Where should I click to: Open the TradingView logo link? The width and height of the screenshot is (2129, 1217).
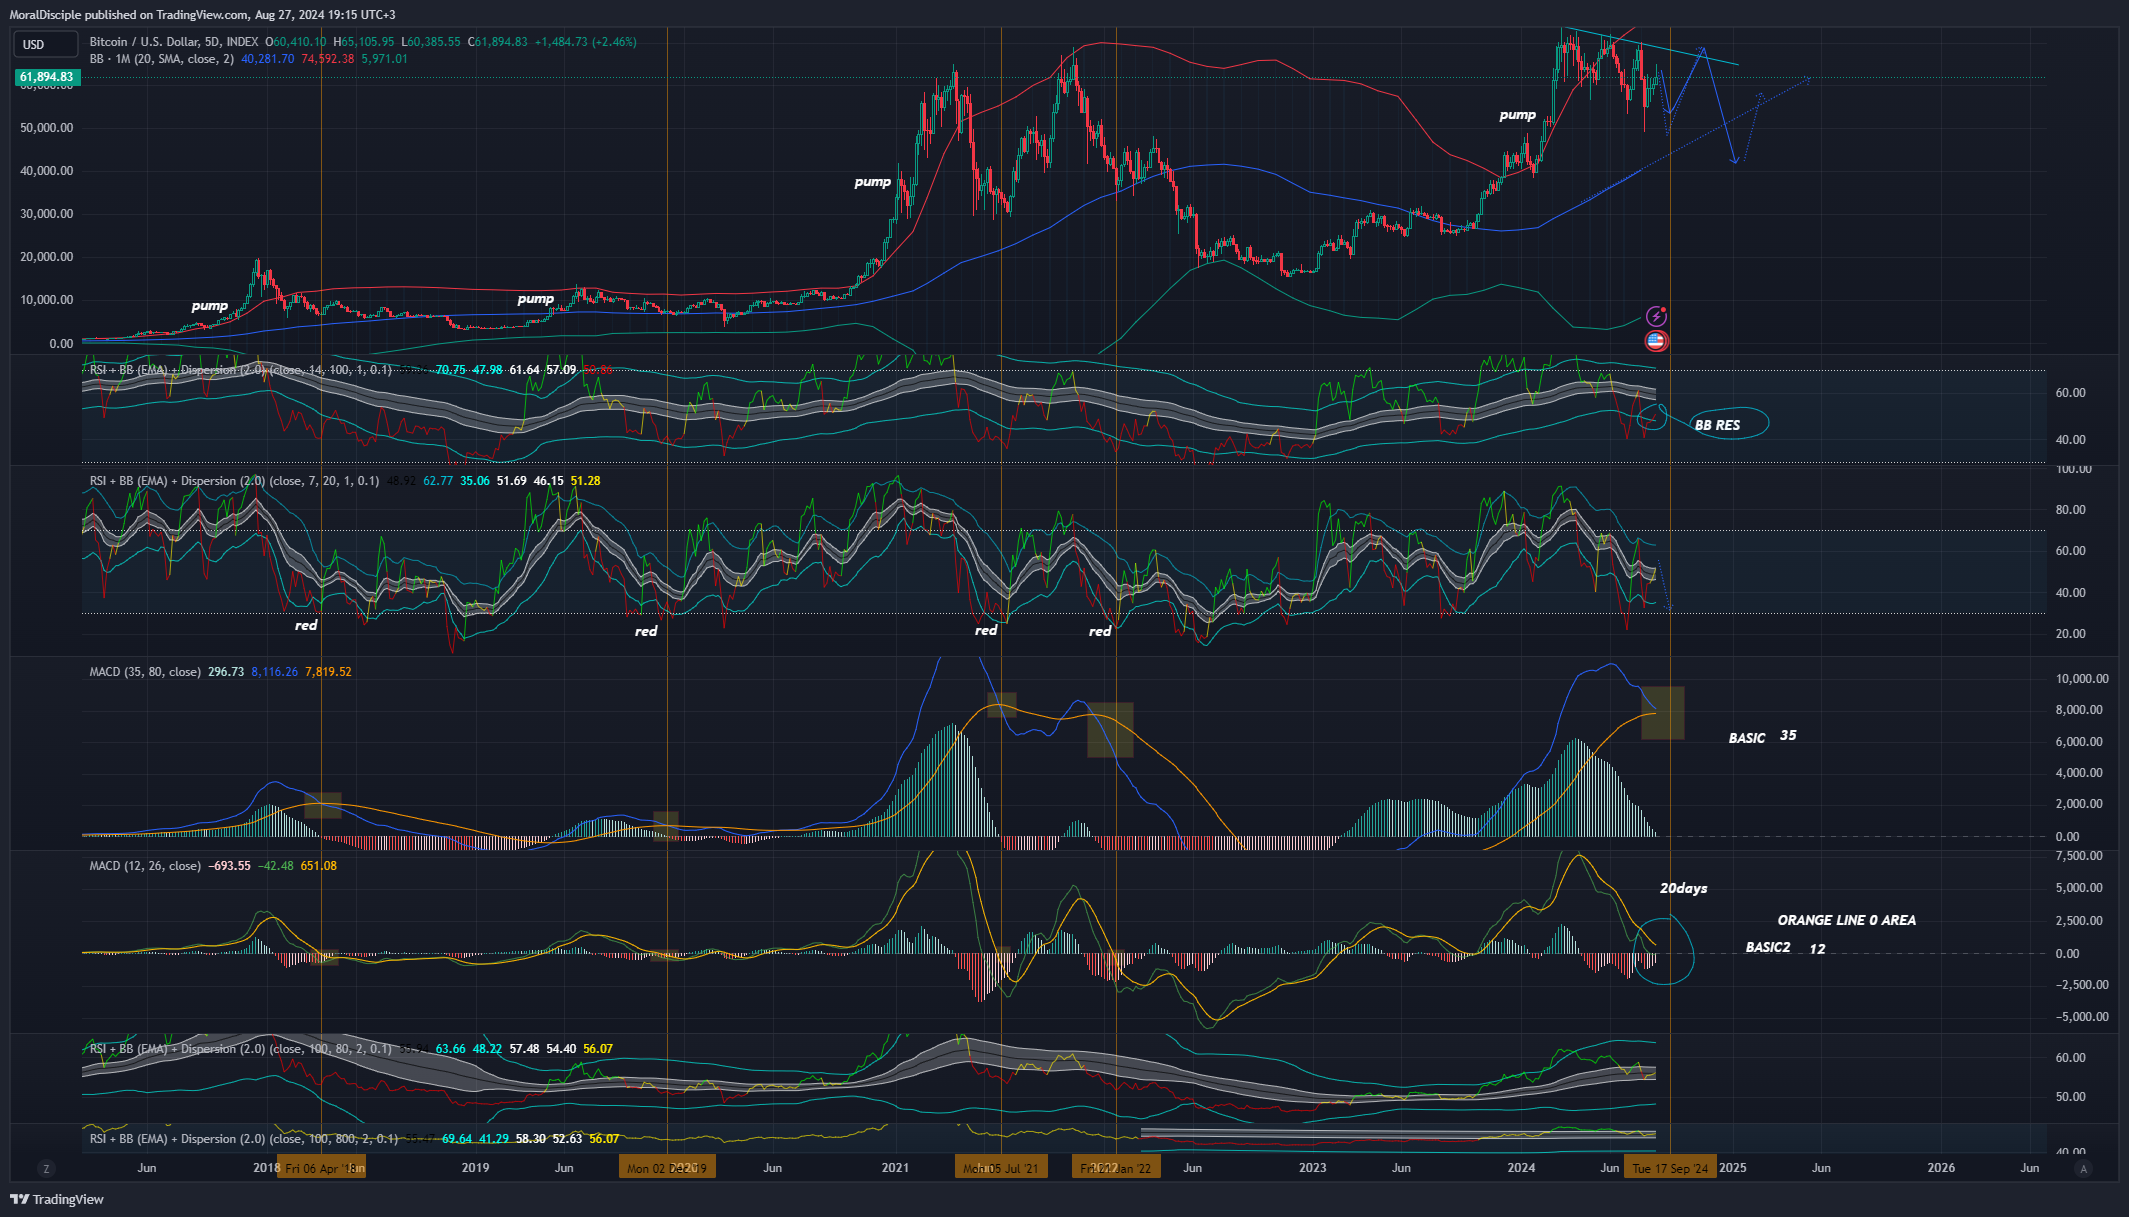pyautogui.click(x=57, y=1199)
